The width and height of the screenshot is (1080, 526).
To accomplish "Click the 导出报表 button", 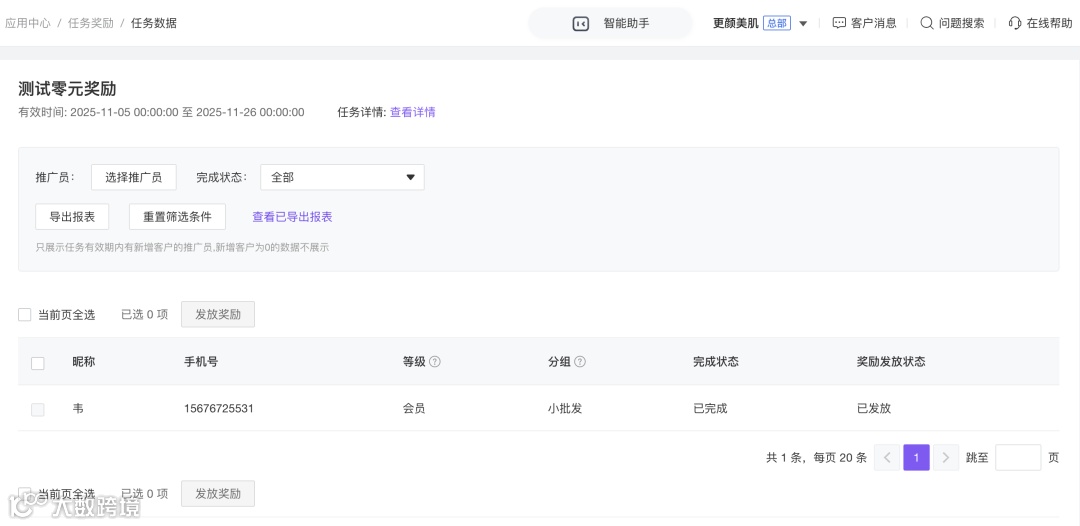I will [x=72, y=217].
